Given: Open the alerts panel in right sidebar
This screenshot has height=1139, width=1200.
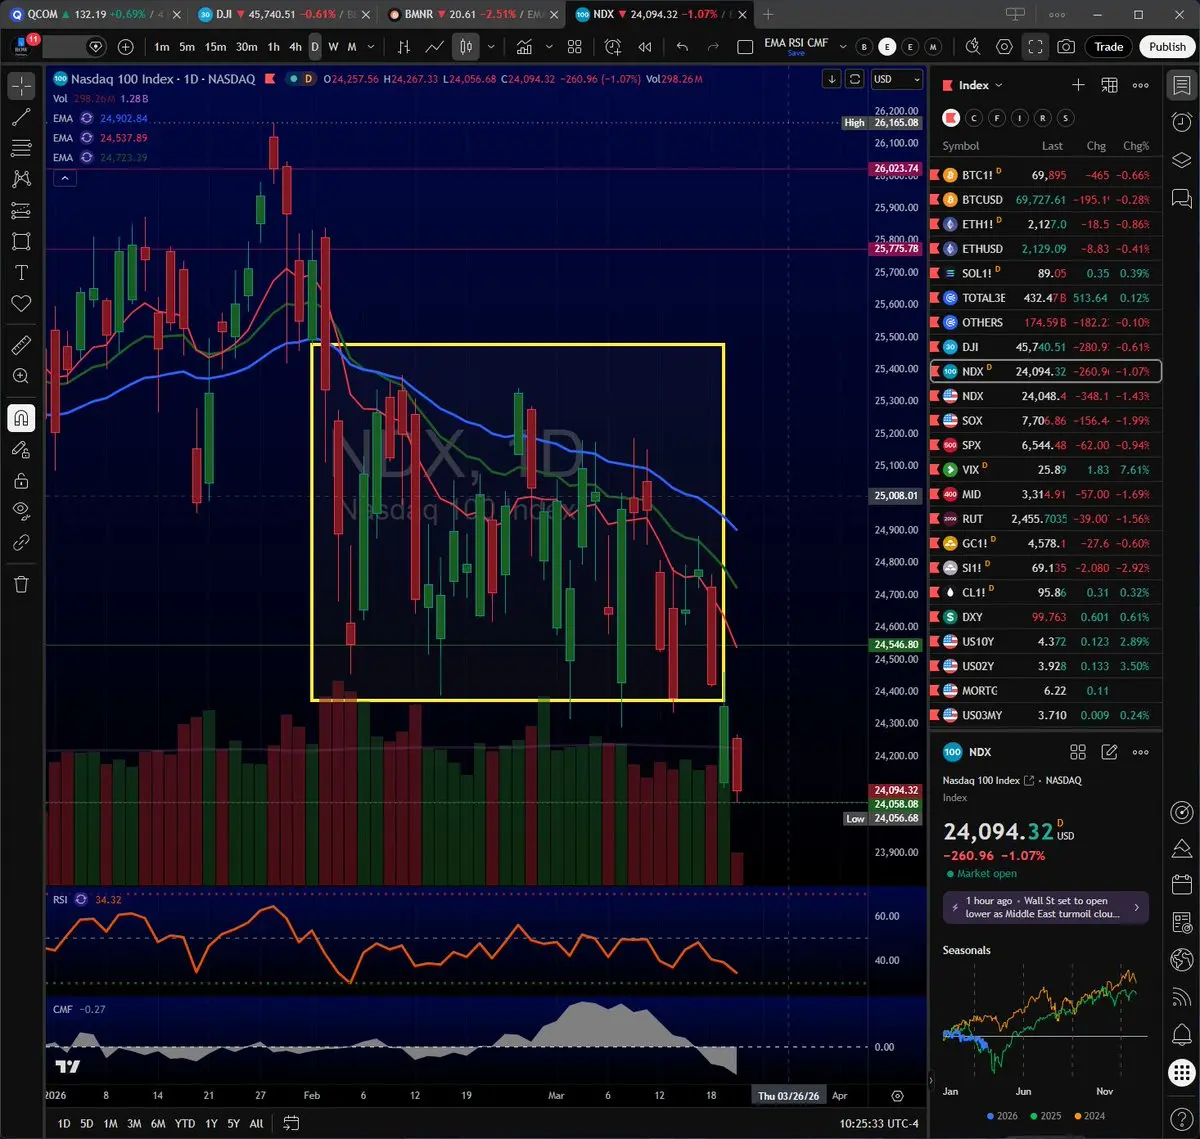Looking at the screenshot, I should coord(1182,122).
